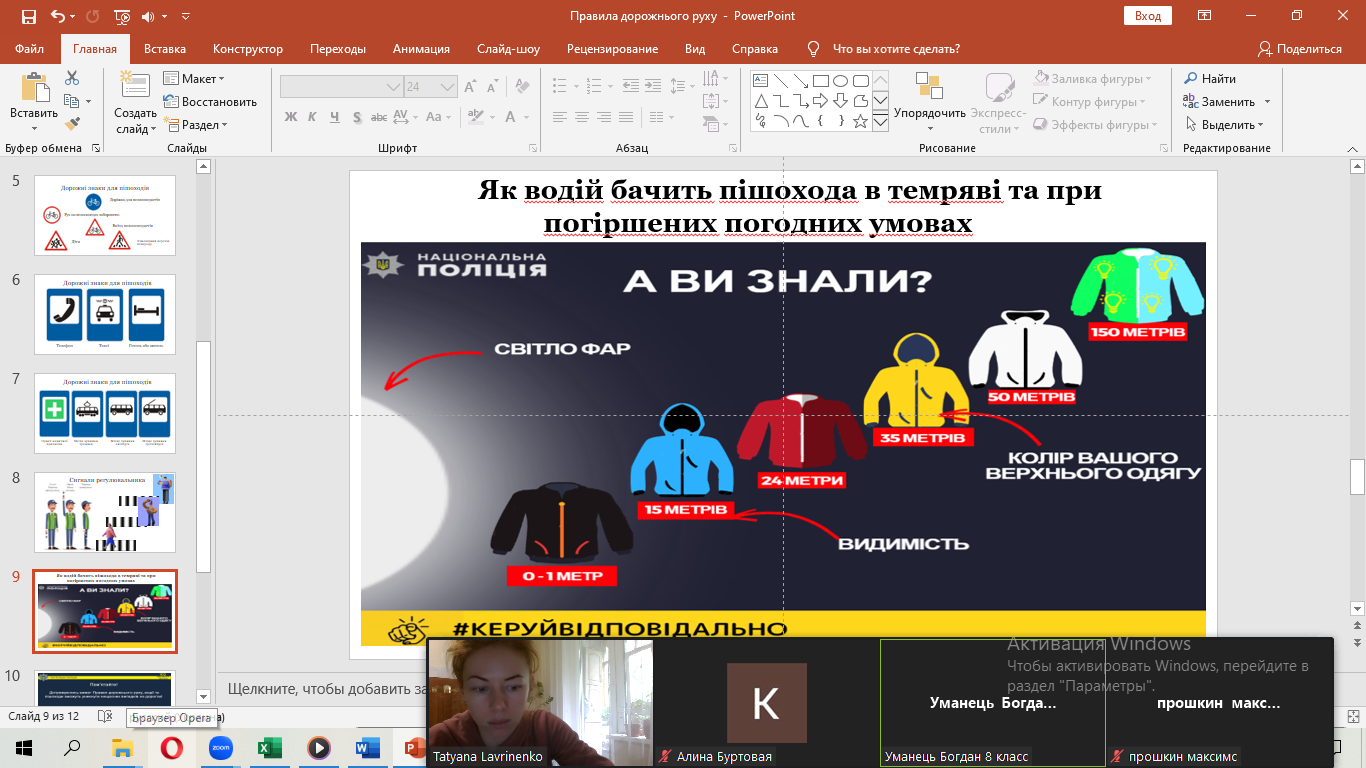Open the Выделить select dropdown
The width and height of the screenshot is (1366, 768).
point(1226,125)
